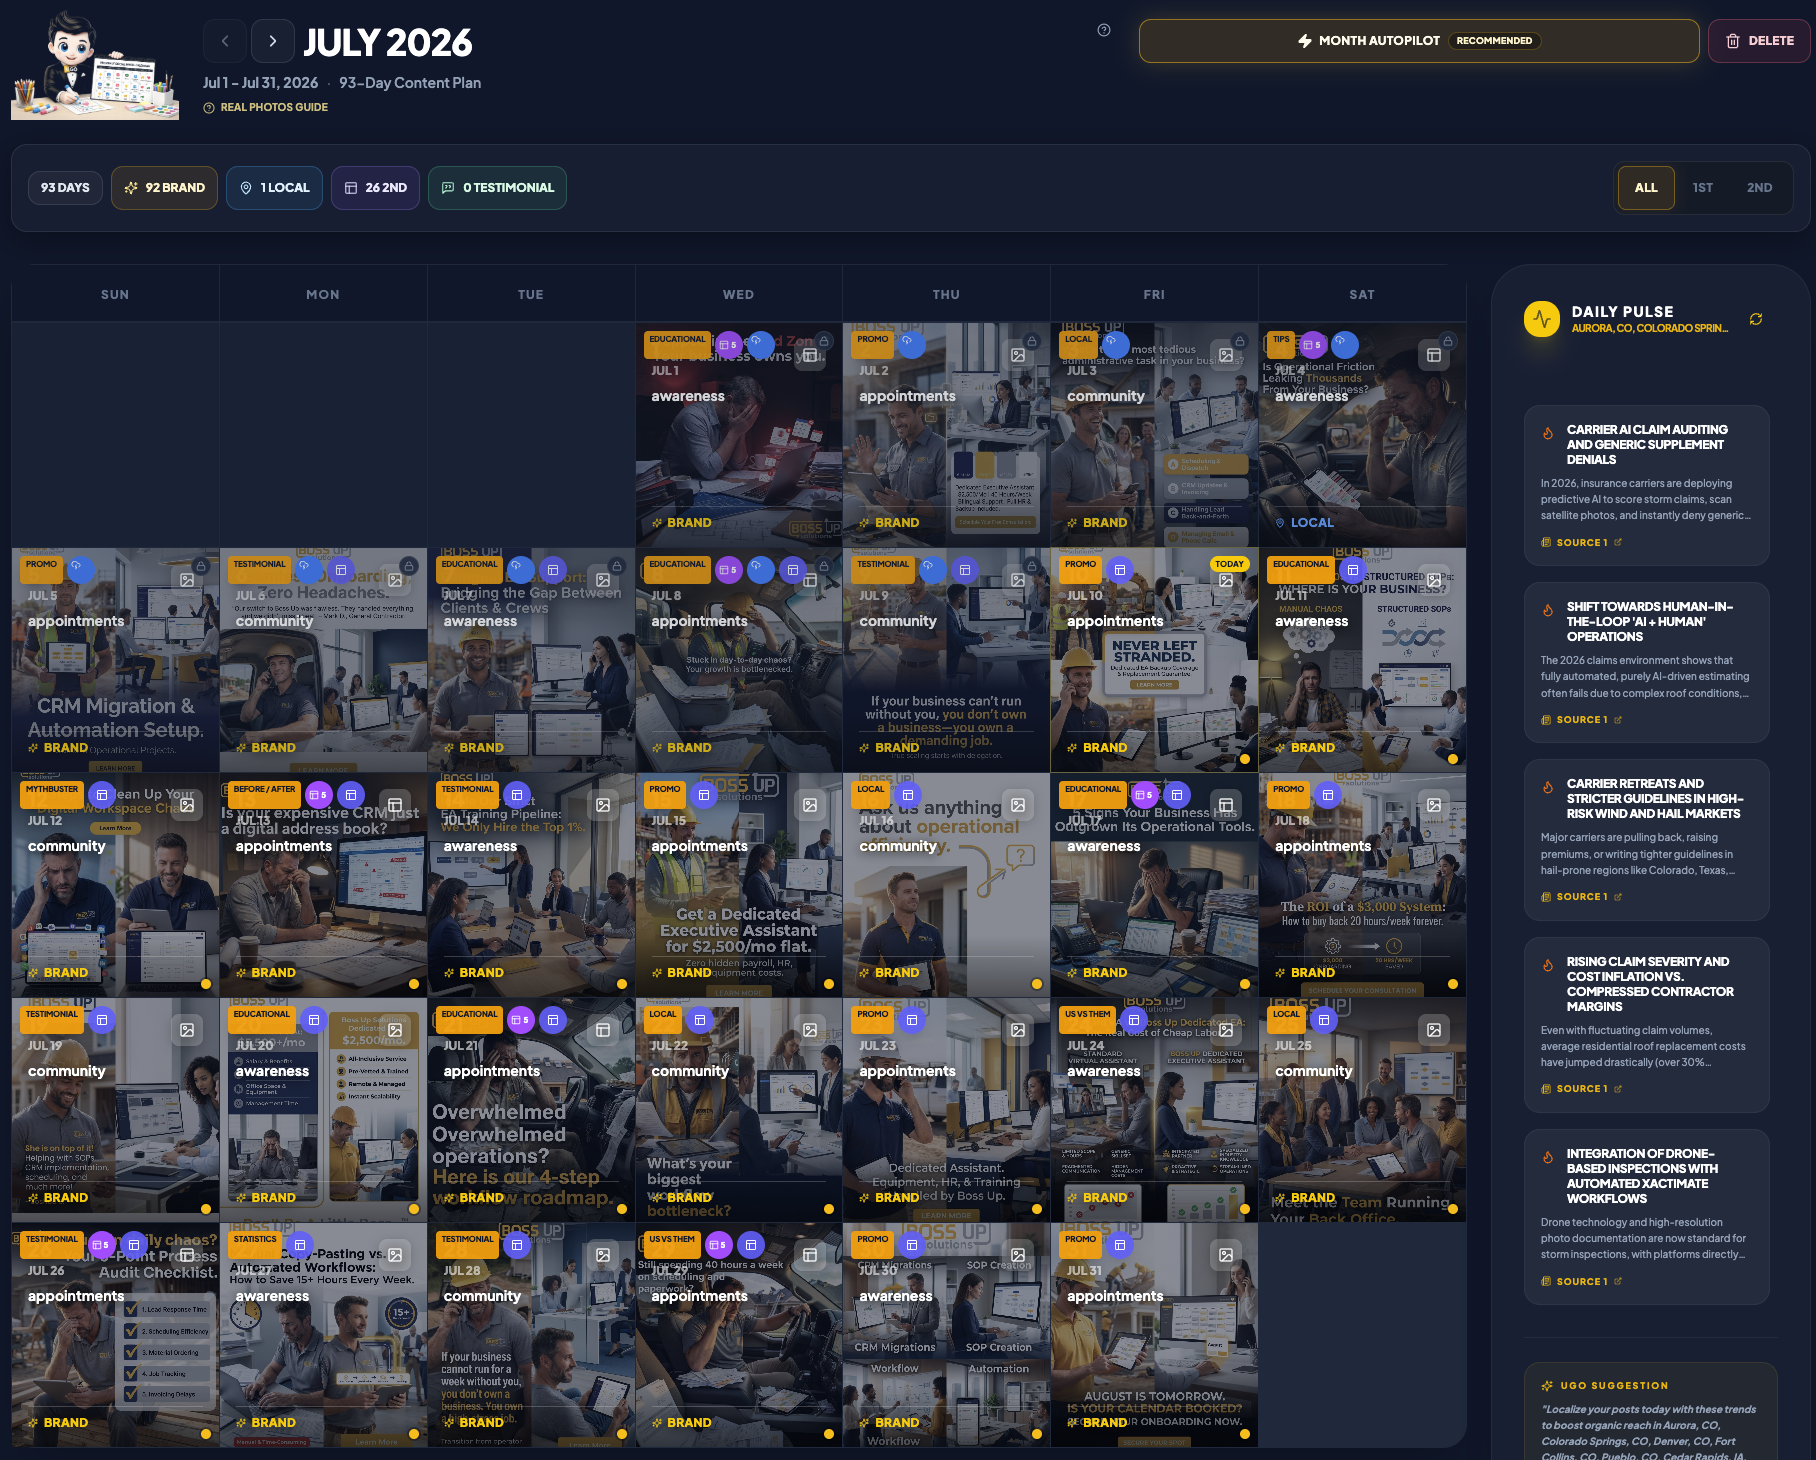This screenshot has height=1460, width=1816.
Task: Toggle the lock on the Jul 2 post
Action: (x=1032, y=341)
